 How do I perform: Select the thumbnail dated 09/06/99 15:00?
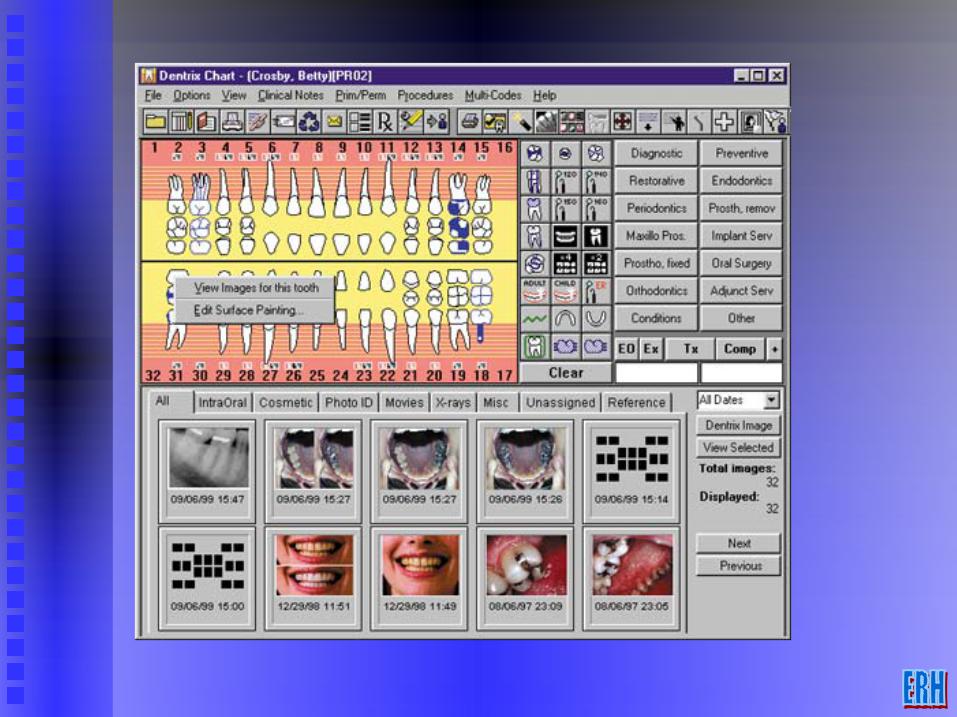coord(208,578)
